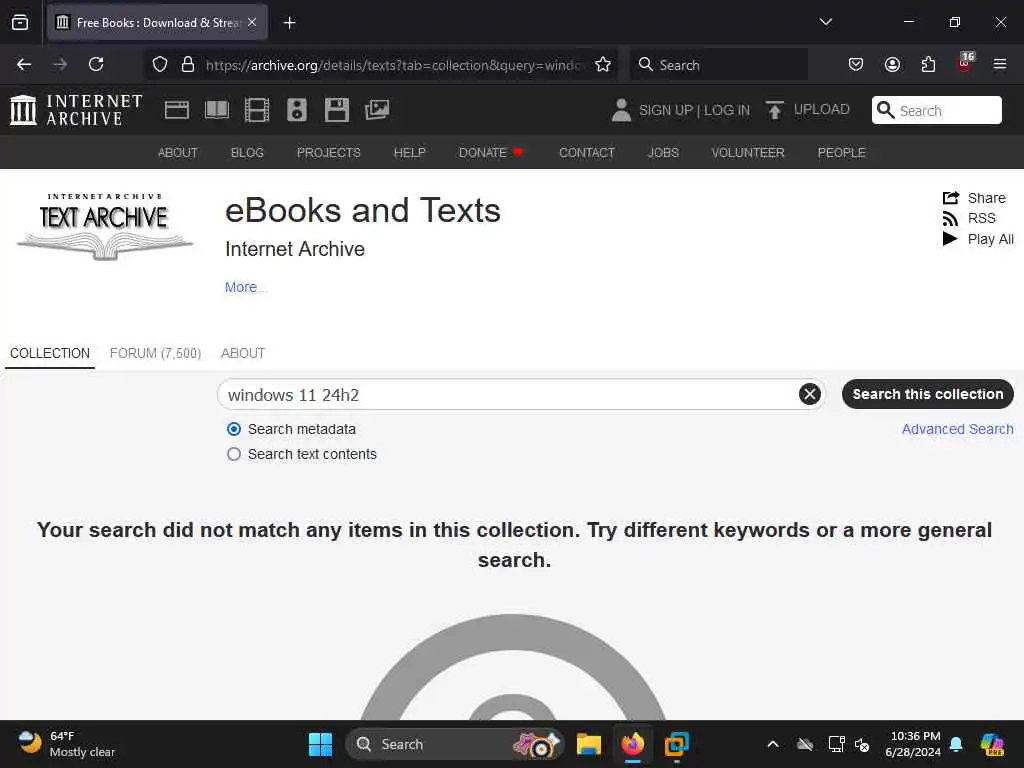1024x768 pixels.
Task: Open Firefox View icon at tab bar left
Action: (20, 23)
